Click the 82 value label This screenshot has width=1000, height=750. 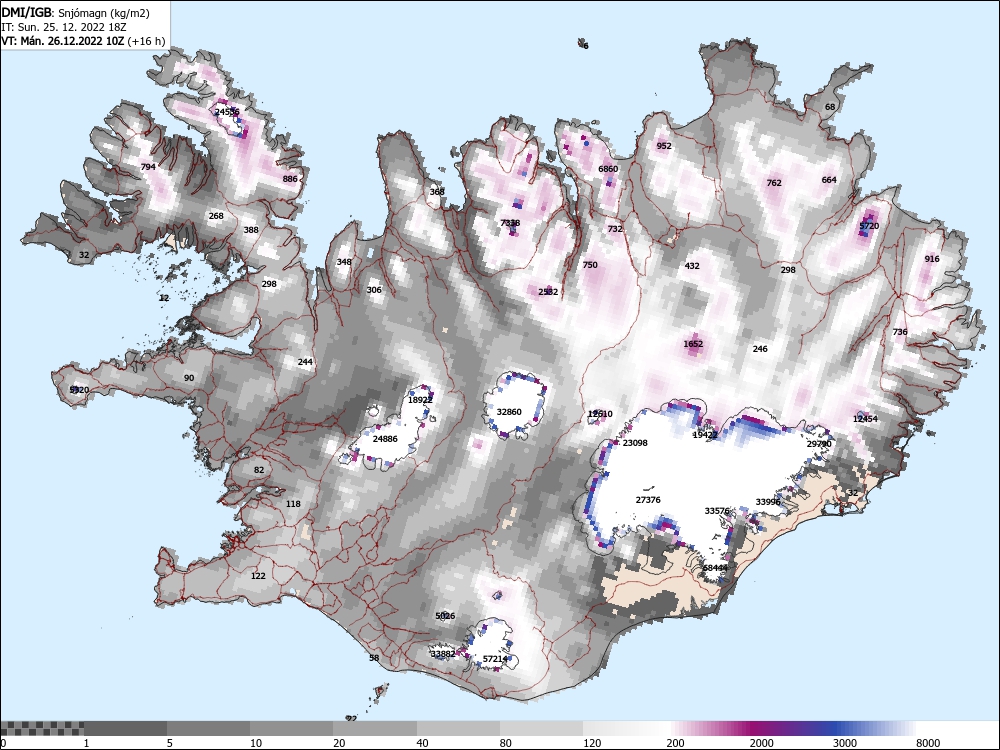pos(259,471)
